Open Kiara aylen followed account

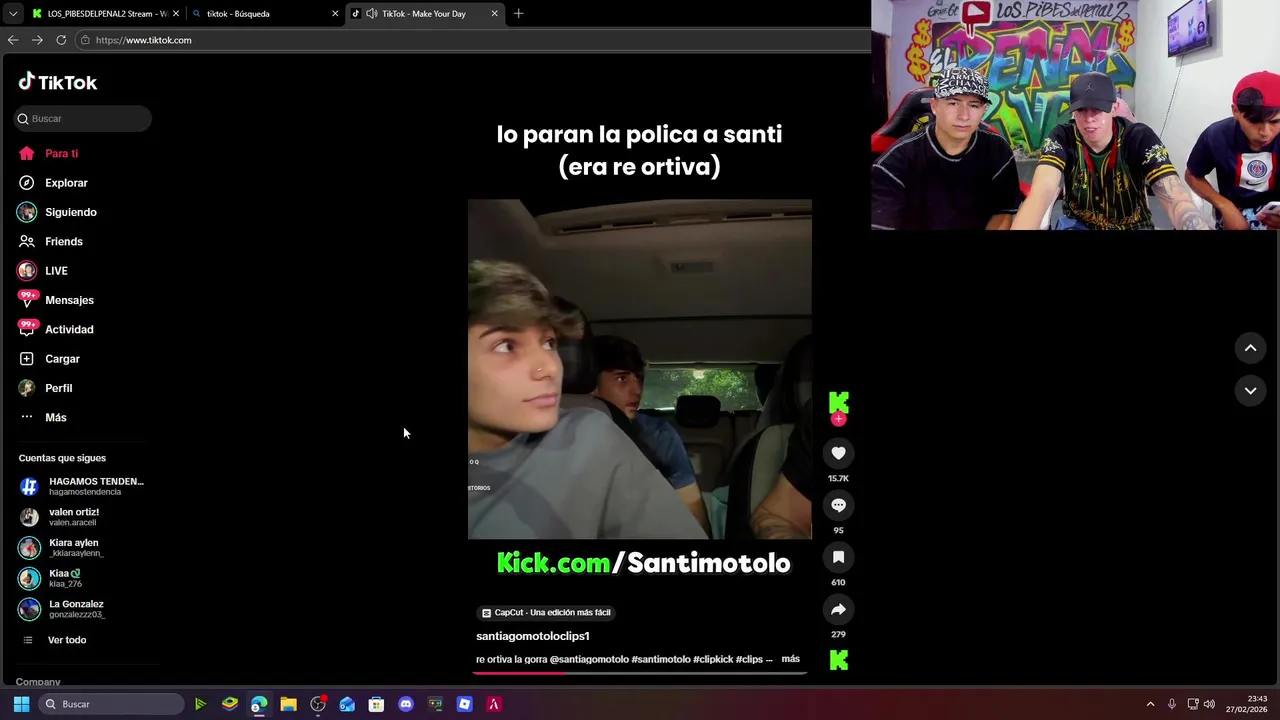click(x=82, y=547)
